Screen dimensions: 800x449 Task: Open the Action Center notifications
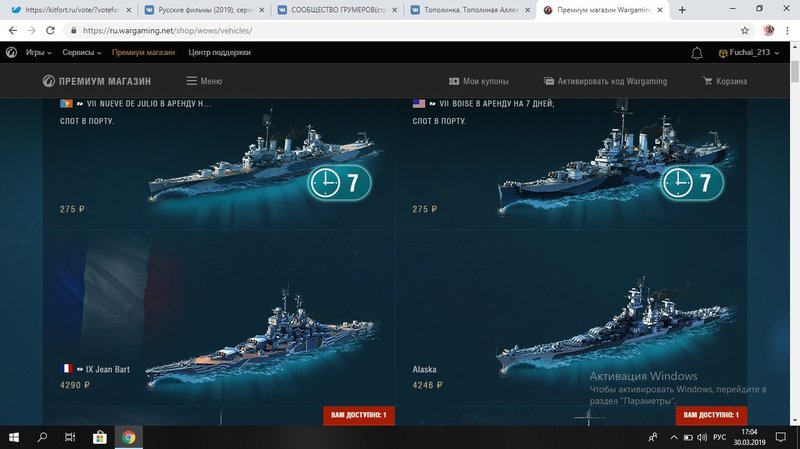(781, 437)
